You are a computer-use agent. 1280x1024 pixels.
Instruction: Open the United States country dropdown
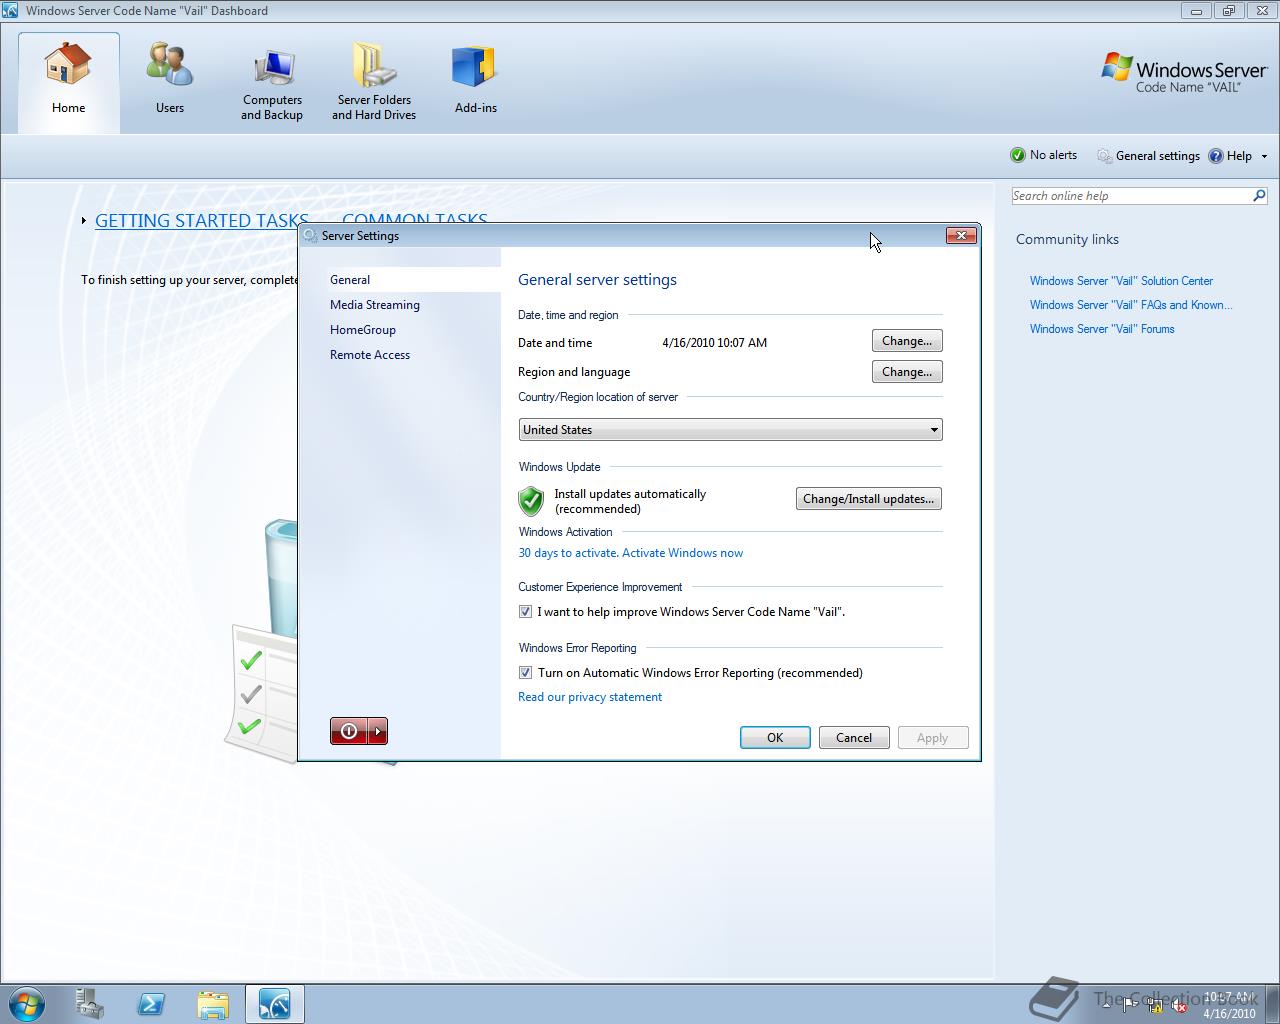[x=730, y=430]
